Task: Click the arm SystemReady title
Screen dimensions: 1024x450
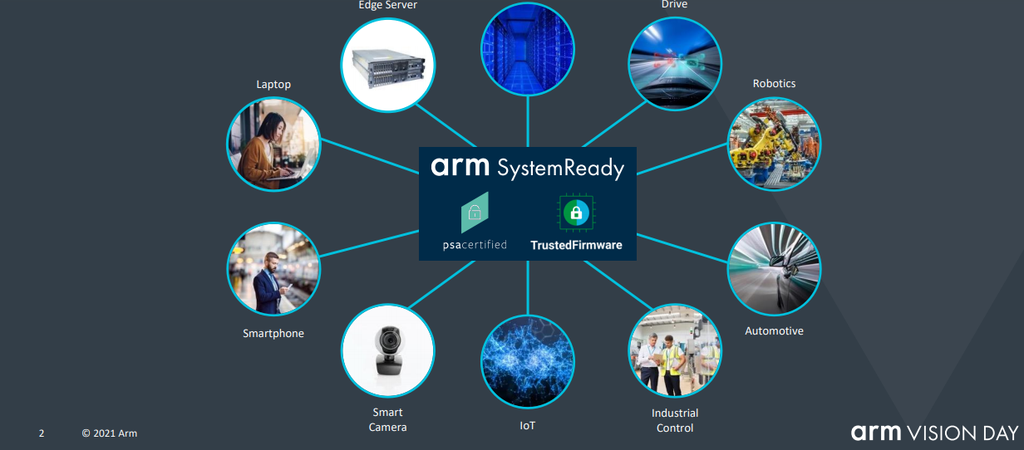Action: point(527,167)
